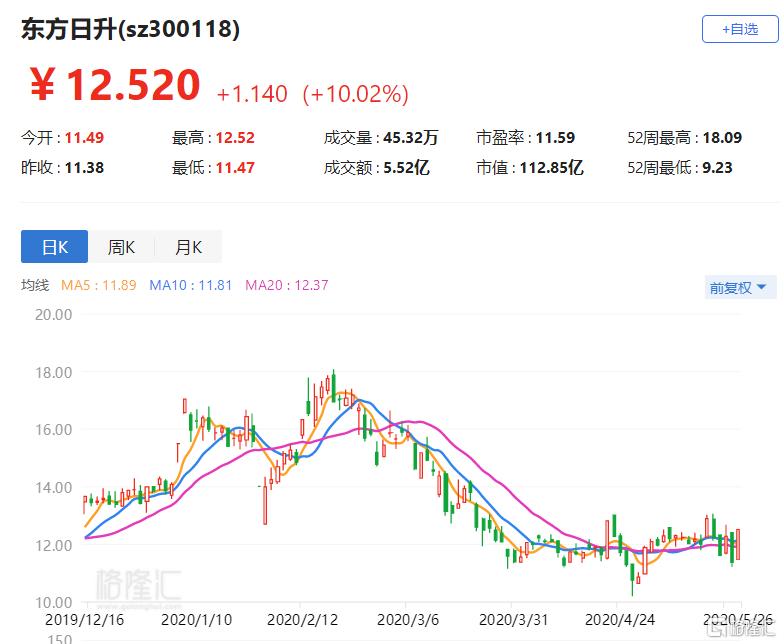The image size is (782, 644).
Task: Click the 12.00 price axis label
Action: pyautogui.click(x=53, y=545)
